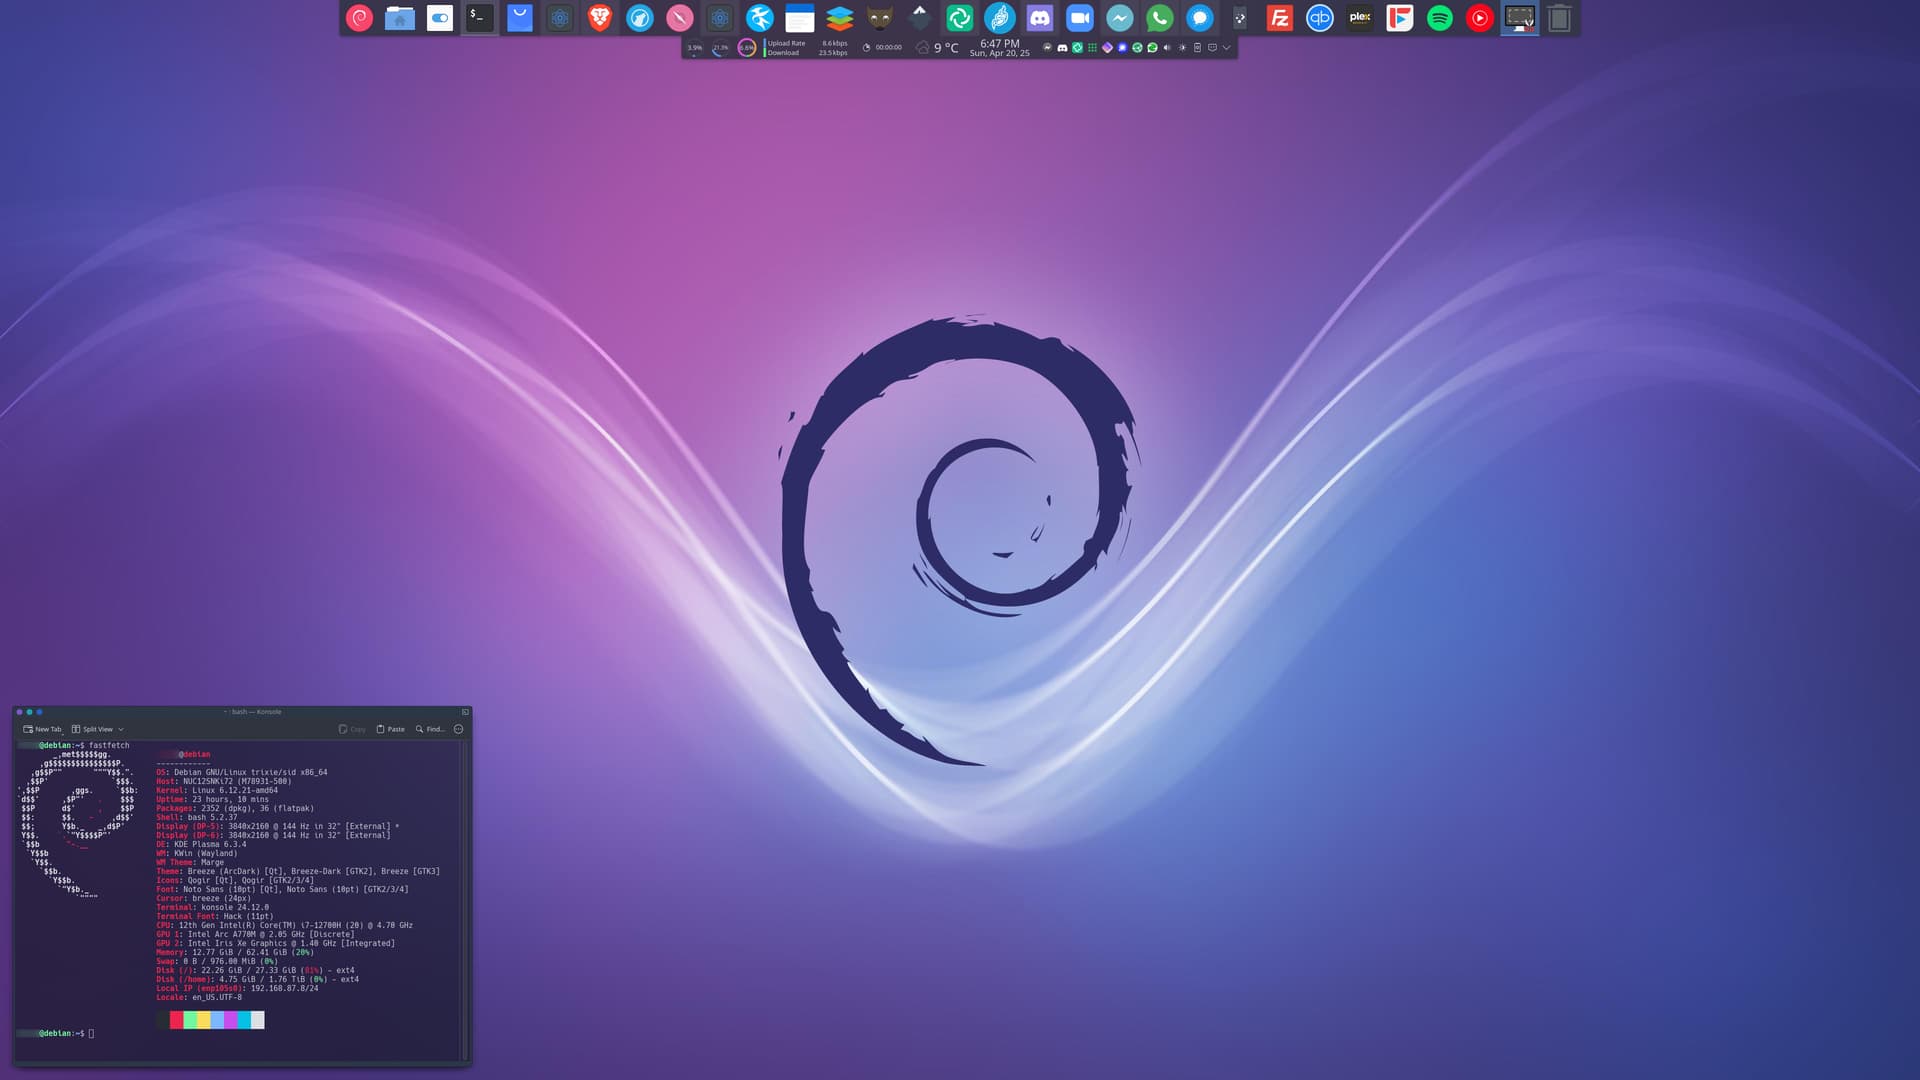The height and width of the screenshot is (1080, 1920).
Task: Click the green grid tray icon
Action: pos(1092,47)
